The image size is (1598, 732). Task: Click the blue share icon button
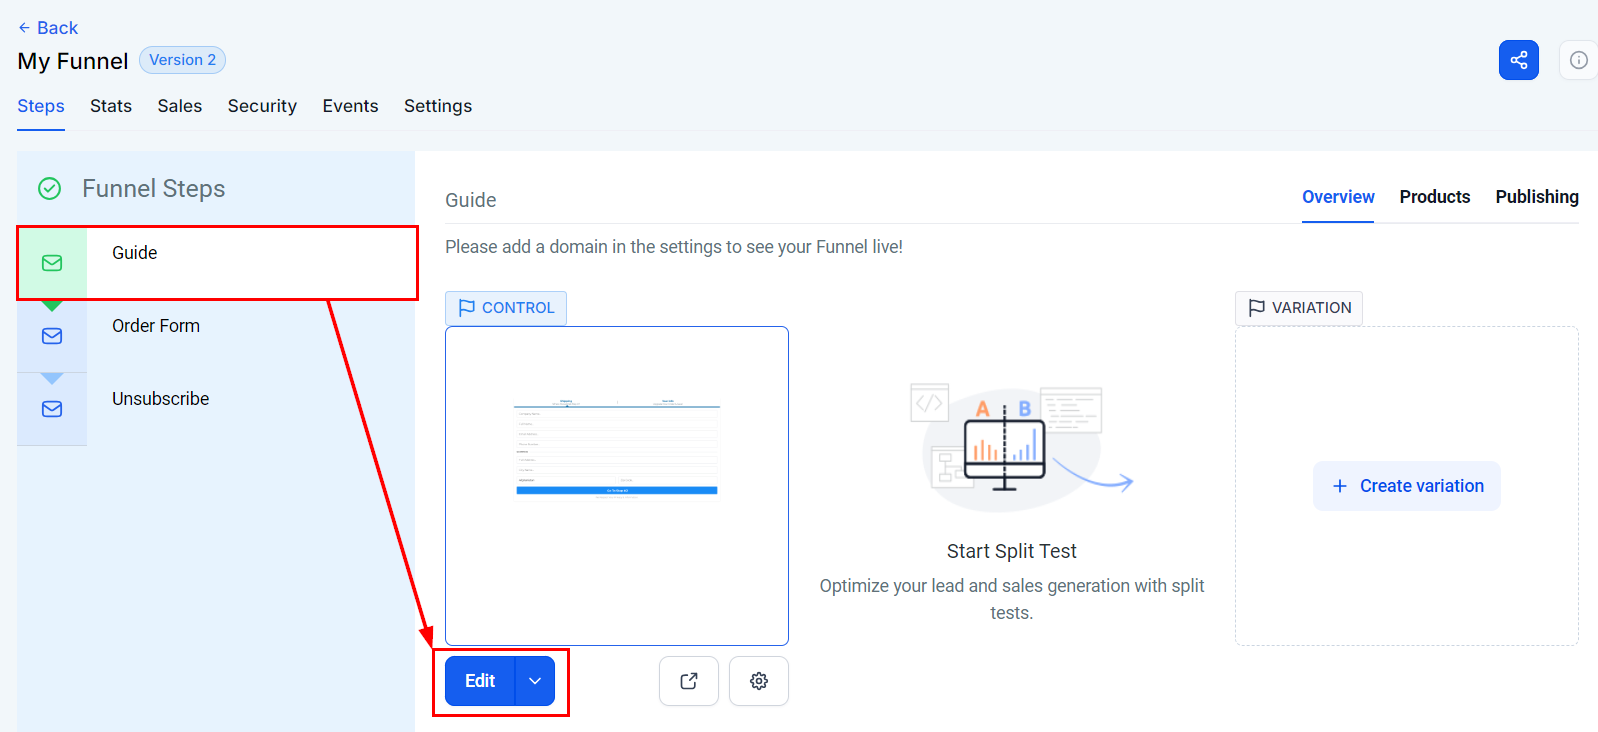pos(1518,60)
